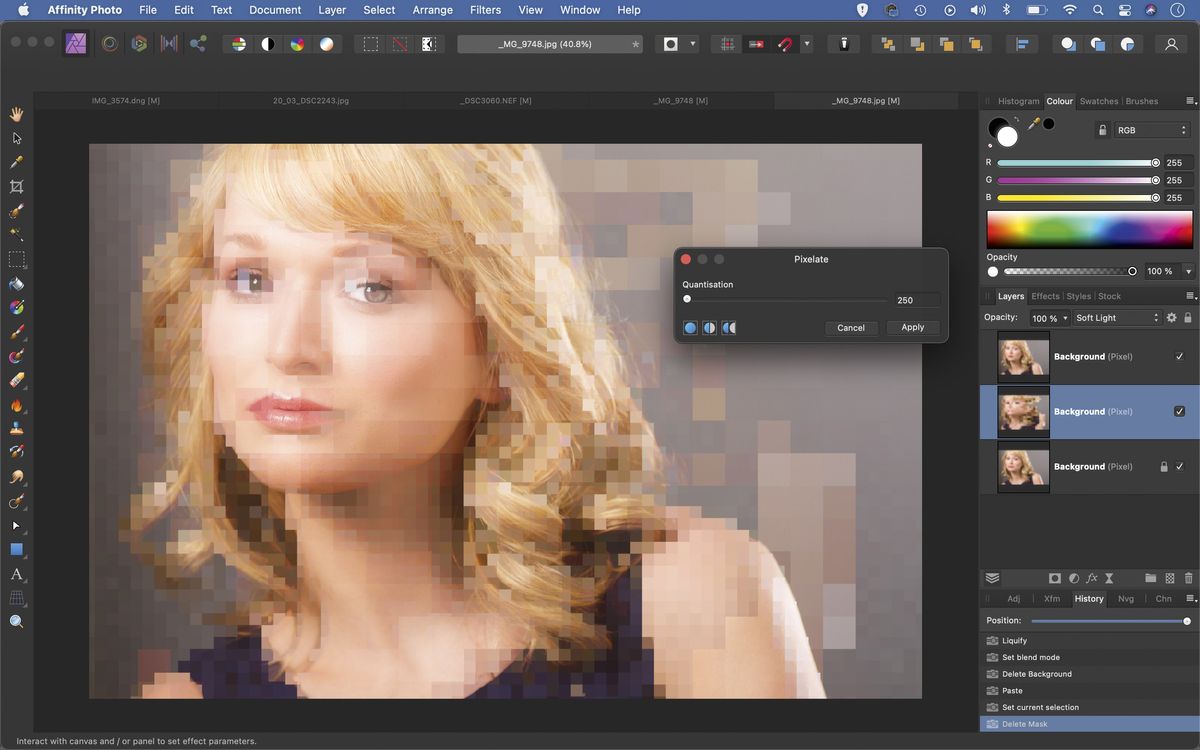Switch to the Swatches tab

pyautogui.click(x=1098, y=101)
